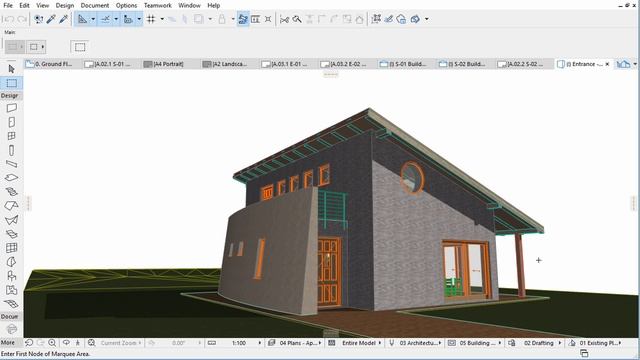Open the Guide Lines dropdown arrow
The height and width of the screenshot is (360, 640).
click(x=93, y=19)
